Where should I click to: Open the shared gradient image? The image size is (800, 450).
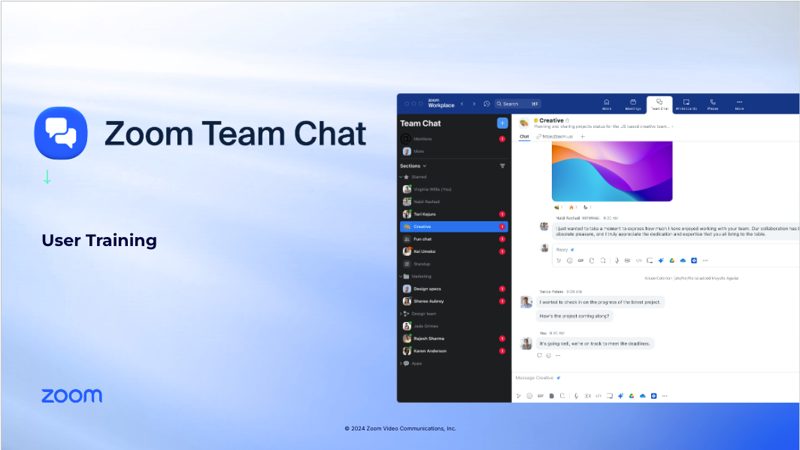pyautogui.click(x=612, y=171)
